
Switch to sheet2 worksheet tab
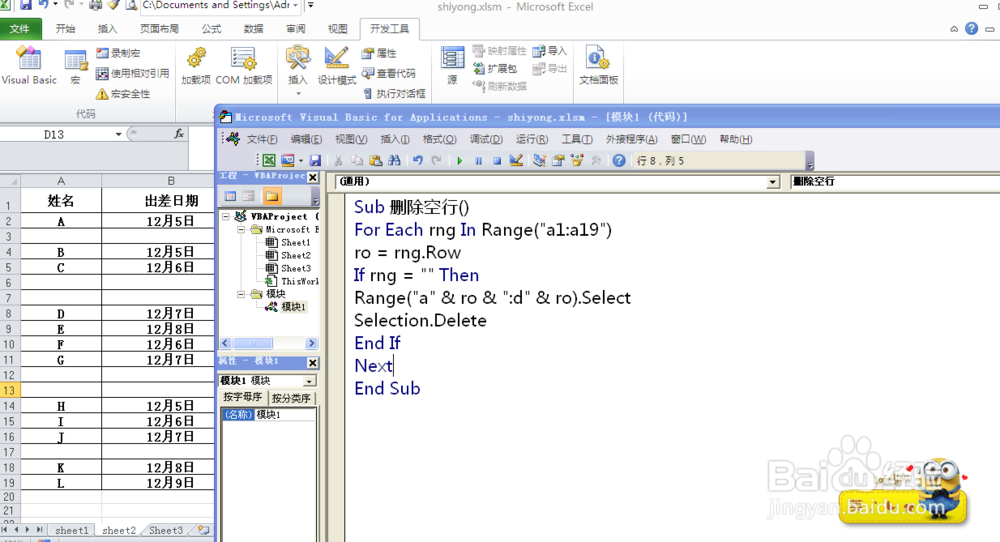coord(119,530)
